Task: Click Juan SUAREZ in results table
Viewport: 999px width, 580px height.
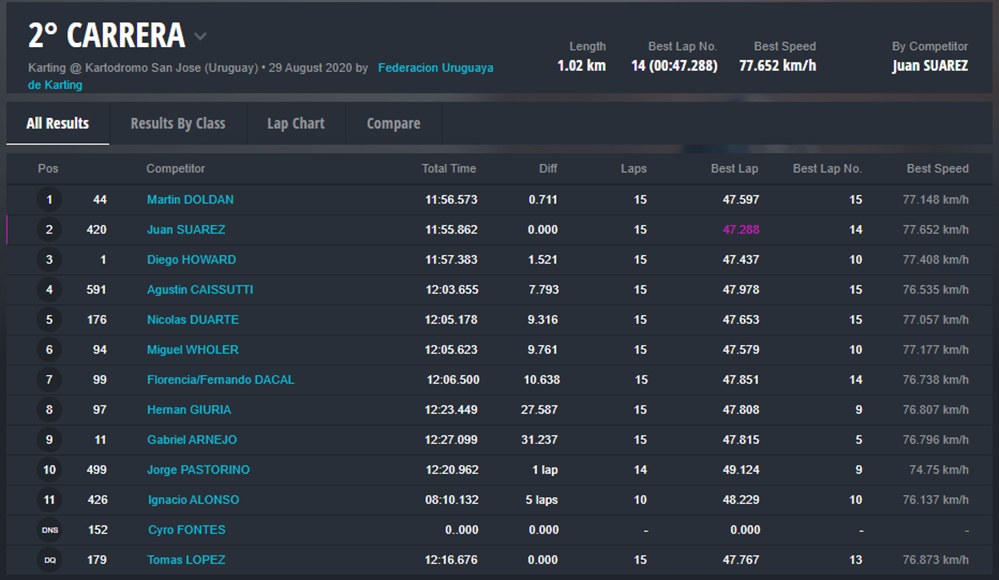Action: [x=186, y=230]
